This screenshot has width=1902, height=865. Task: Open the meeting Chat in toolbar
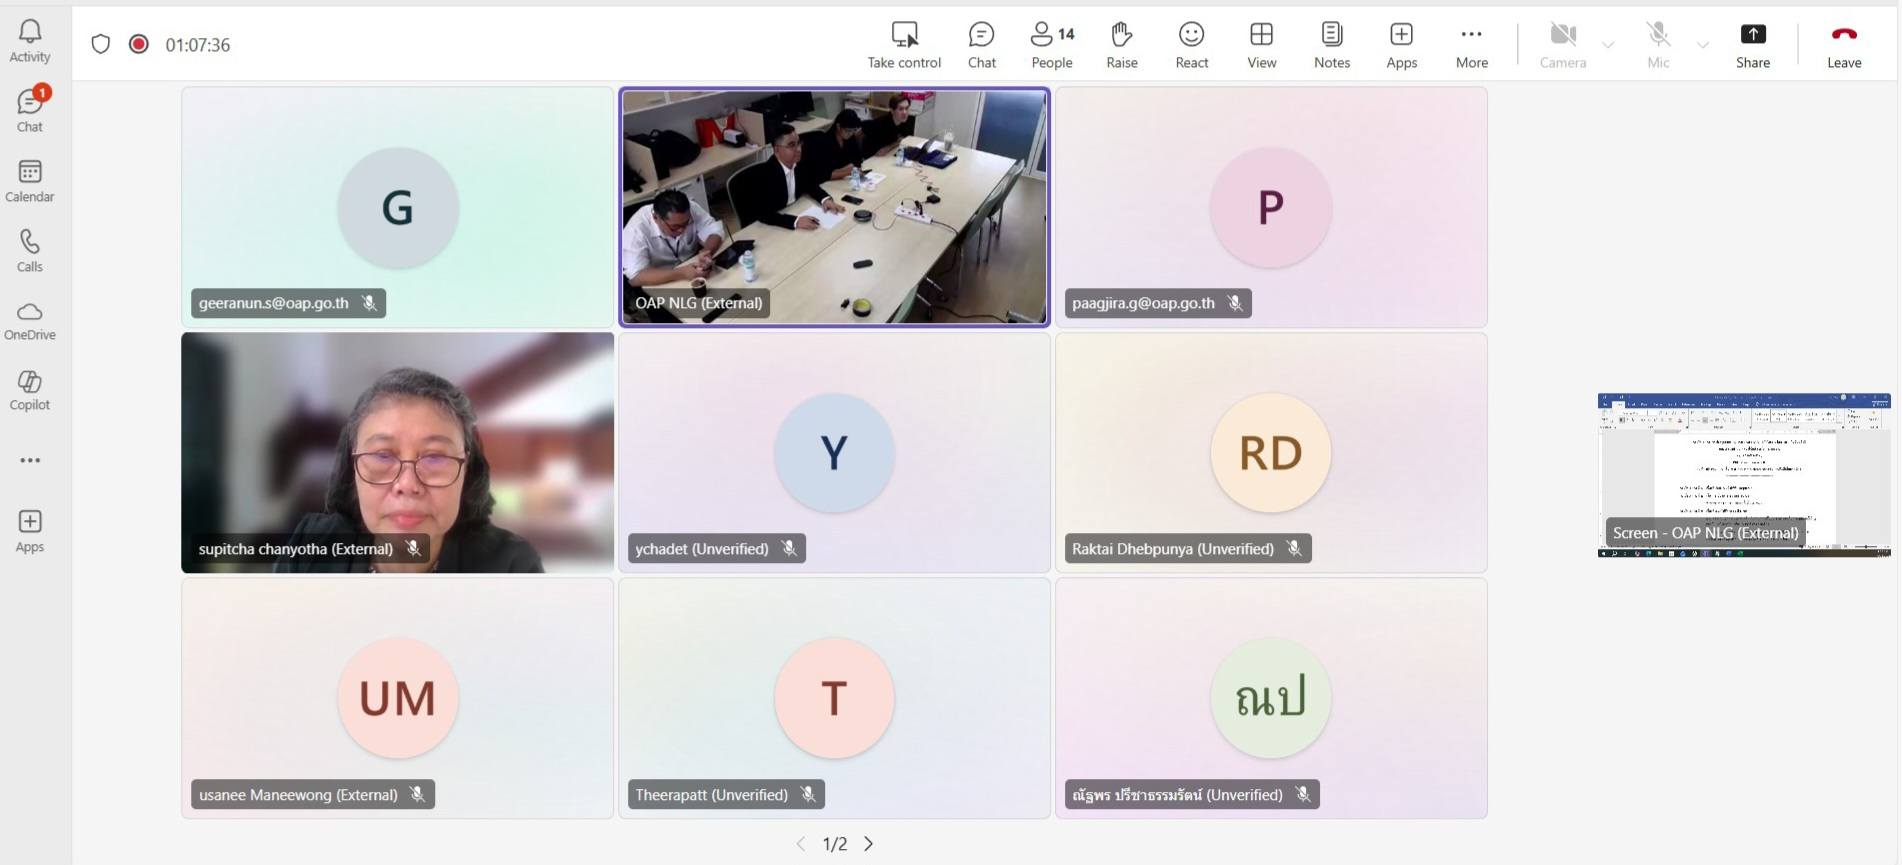[x=981, y=45]
